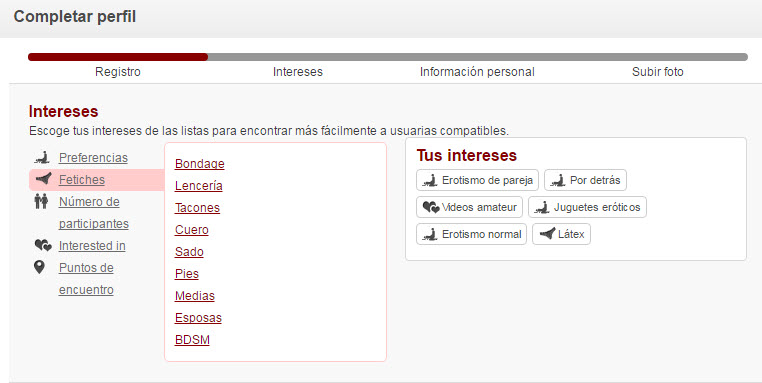Click the grey remaining part of the progress bar
Viewport: 762px width, 383px height.
coord(478,57)
